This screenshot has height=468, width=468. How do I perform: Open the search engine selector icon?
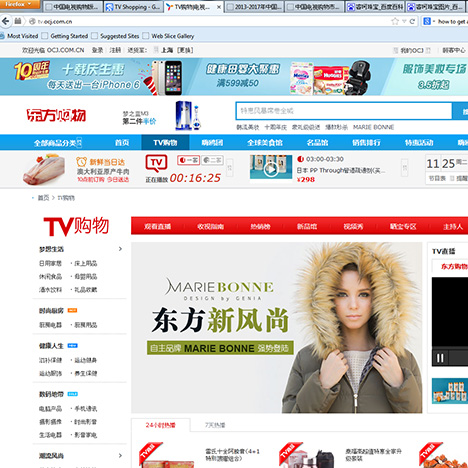click(427, 21)
